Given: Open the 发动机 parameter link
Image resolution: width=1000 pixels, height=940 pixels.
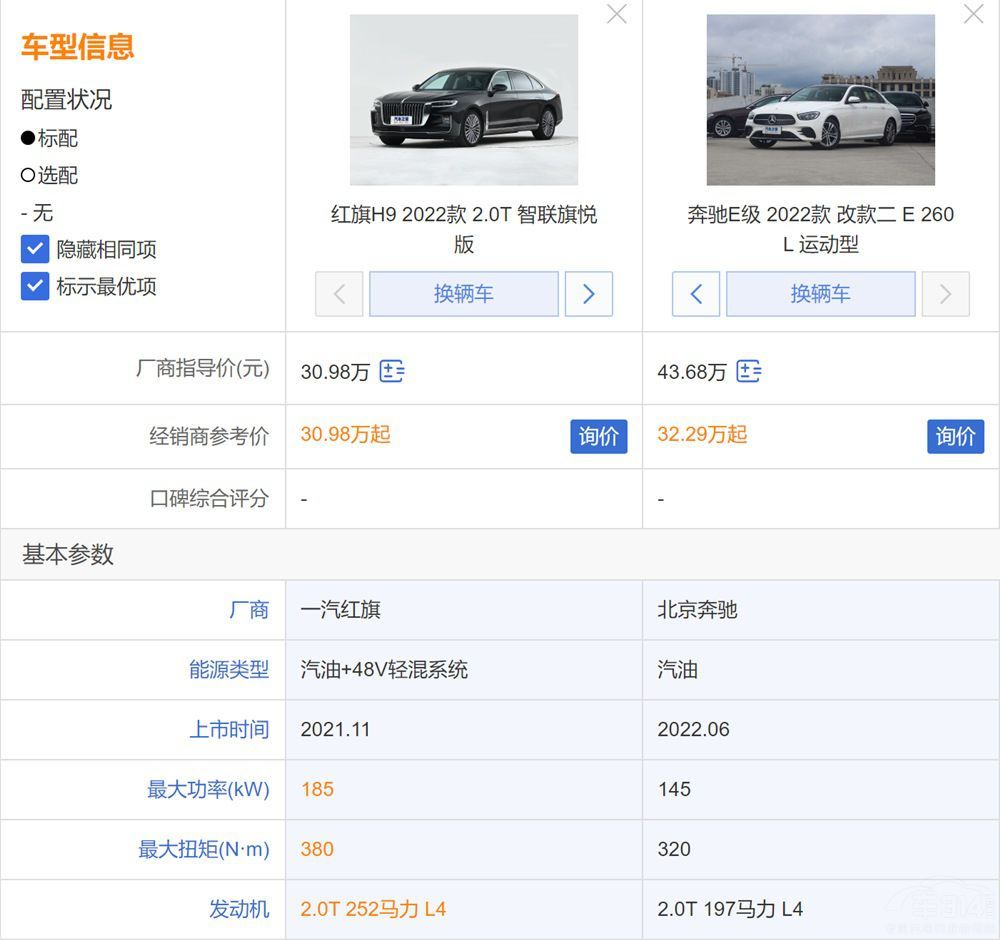Looking at the screenshot, I should [x=240, y=908].
